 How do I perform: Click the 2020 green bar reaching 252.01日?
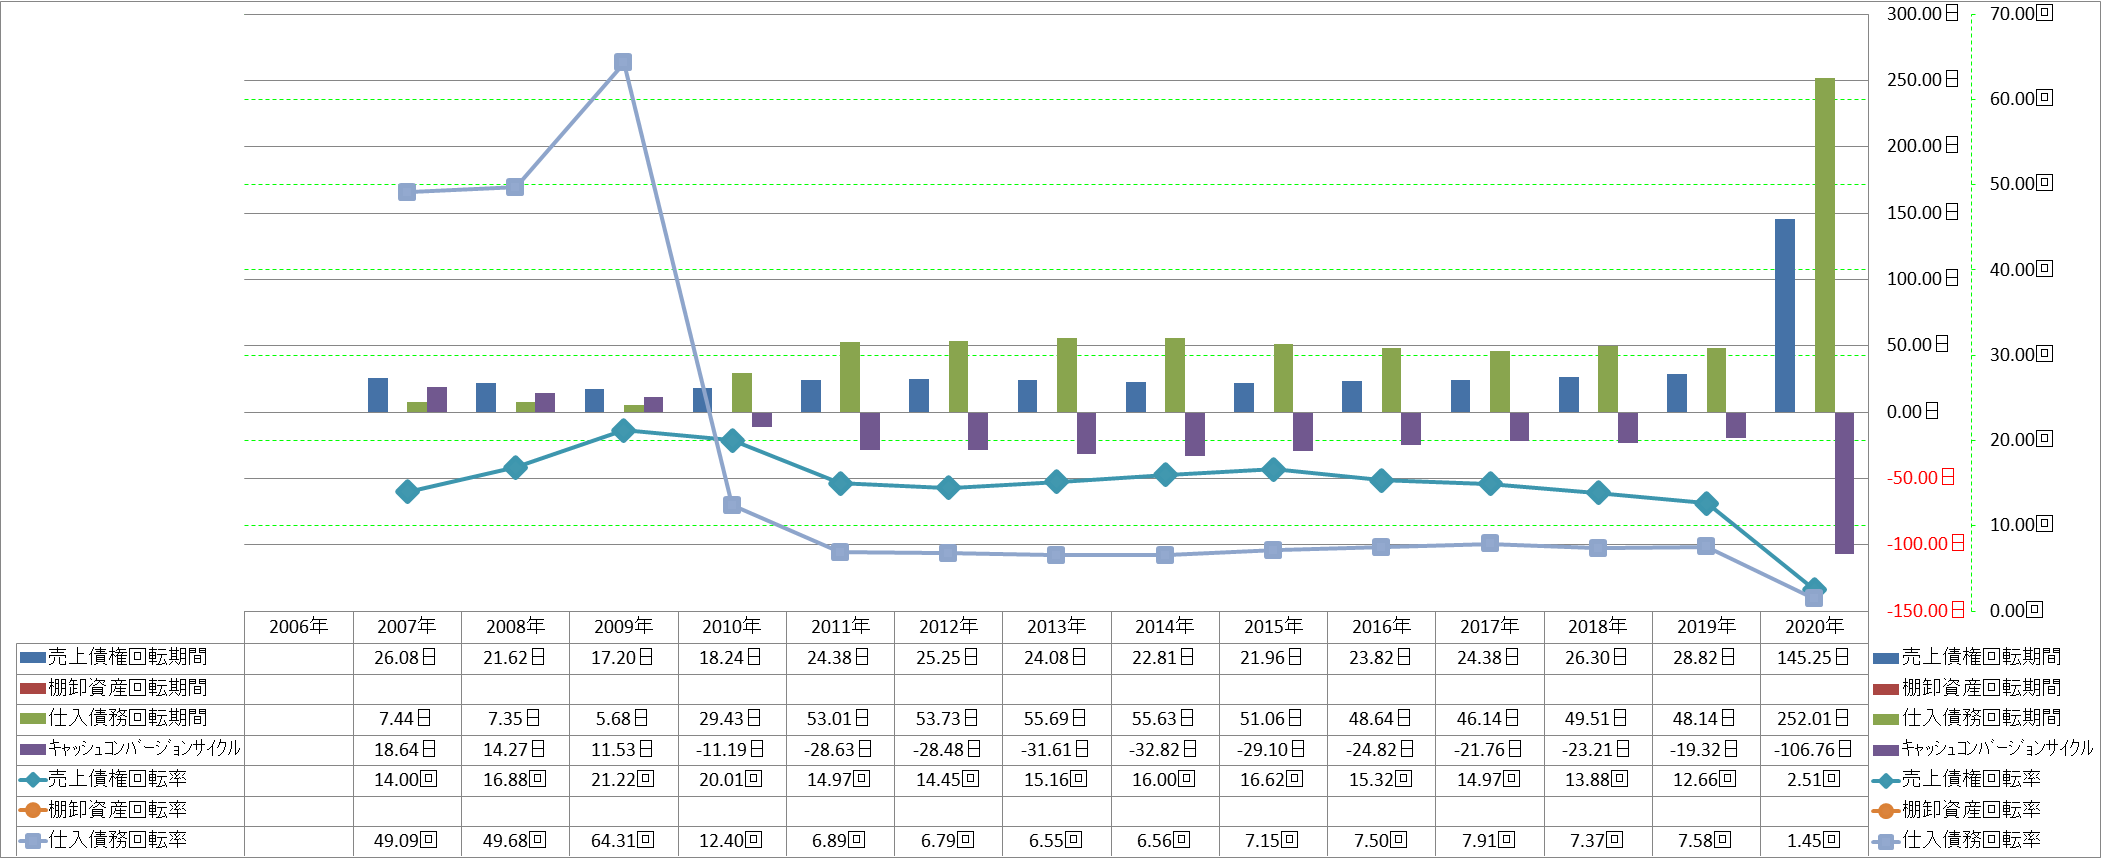pyautogui.click(x=1824, y=245)
